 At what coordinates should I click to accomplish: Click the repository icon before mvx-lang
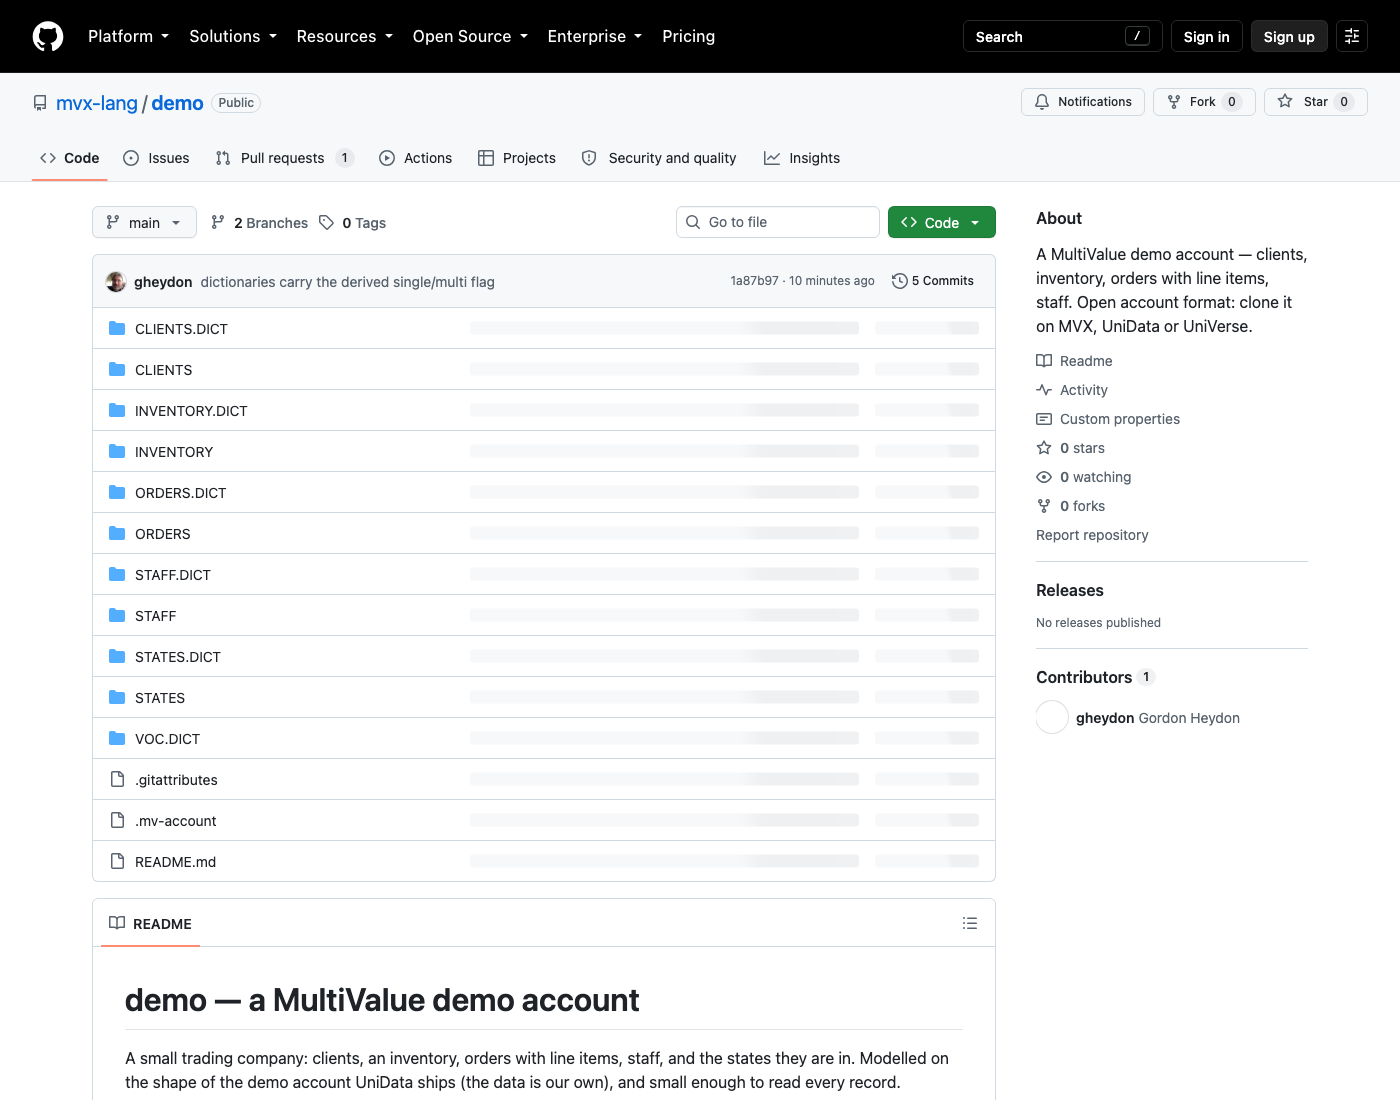coord(40,103)
